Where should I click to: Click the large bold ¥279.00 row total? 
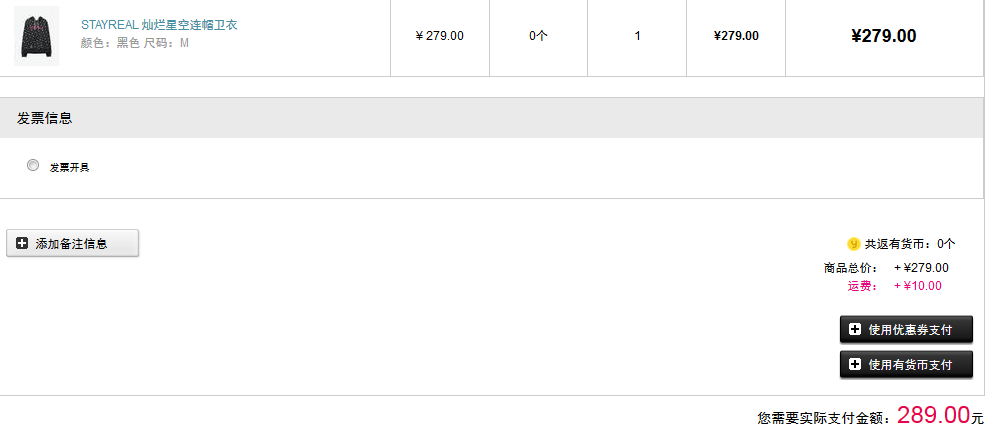tap(883, 36)
